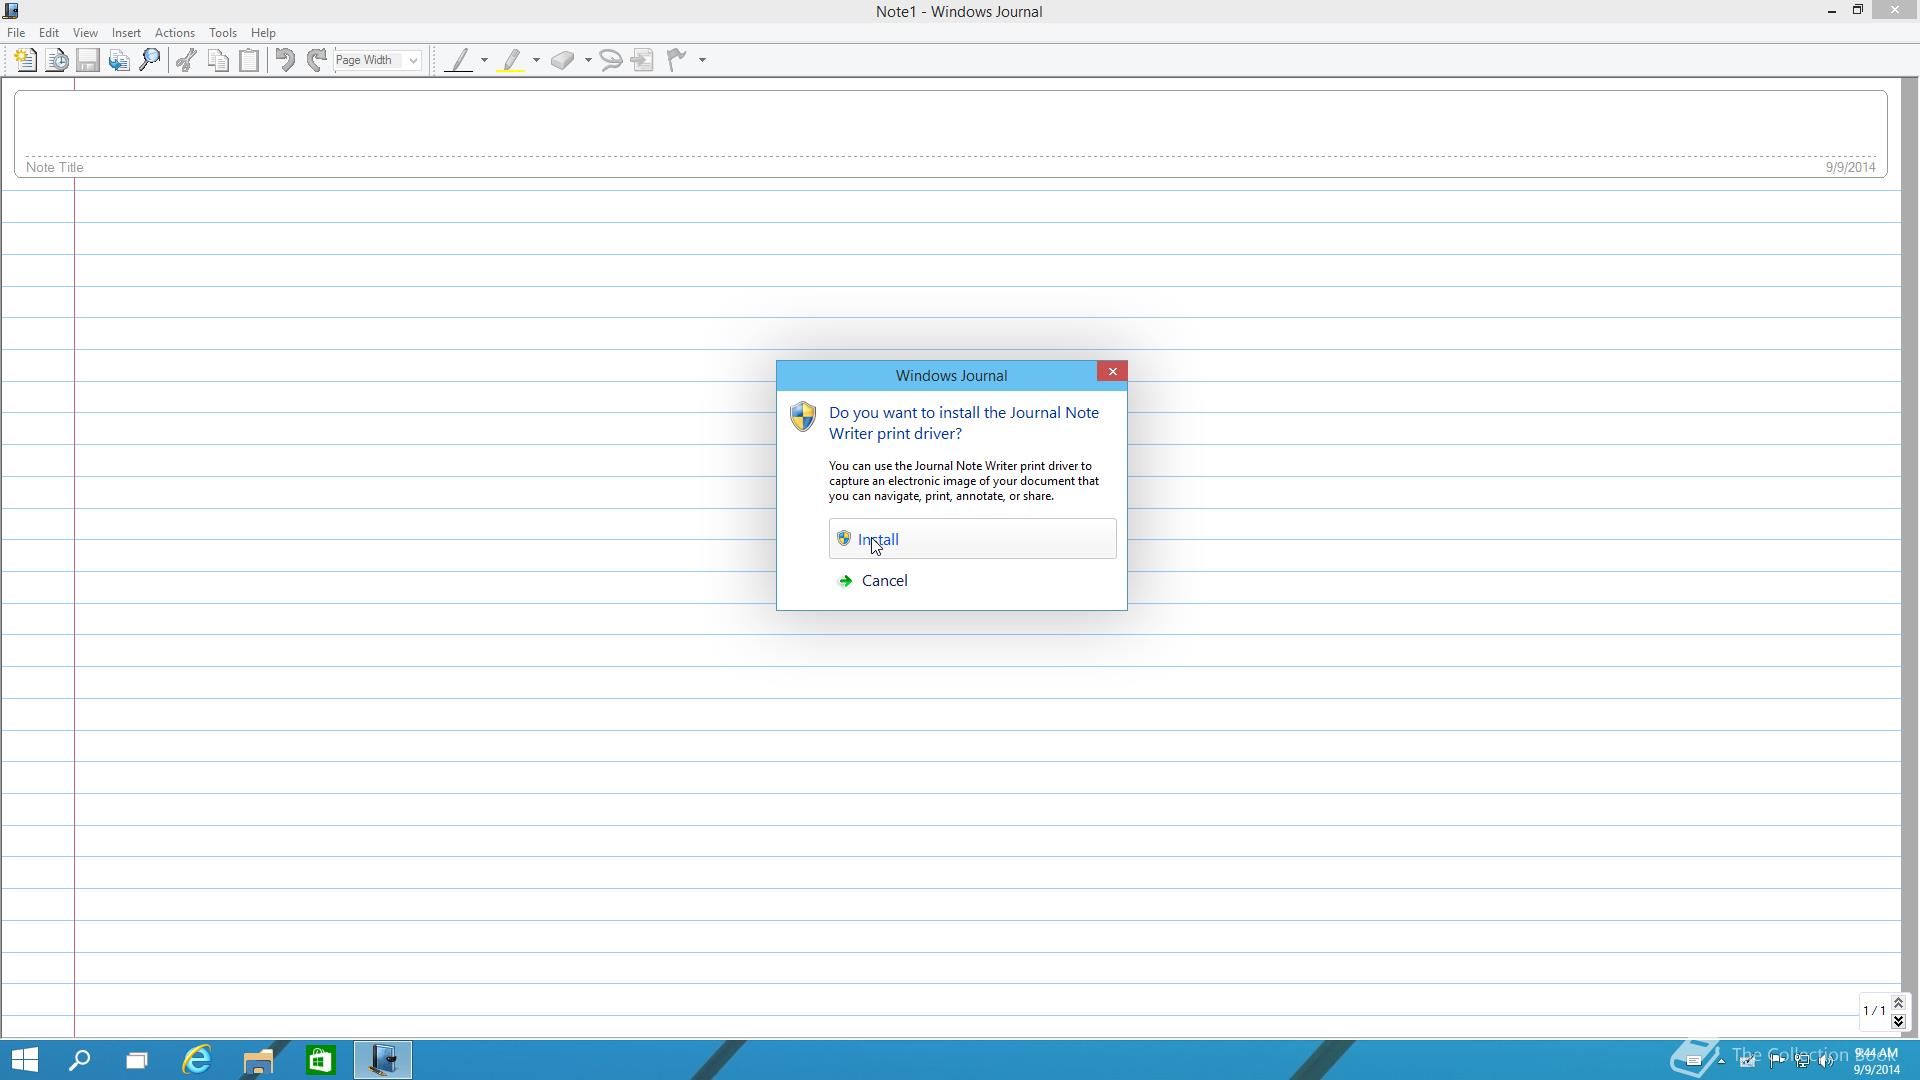This screenshot has width=1920, height=1080.
Task: Undo the last action
Action: tap(285, 60)
